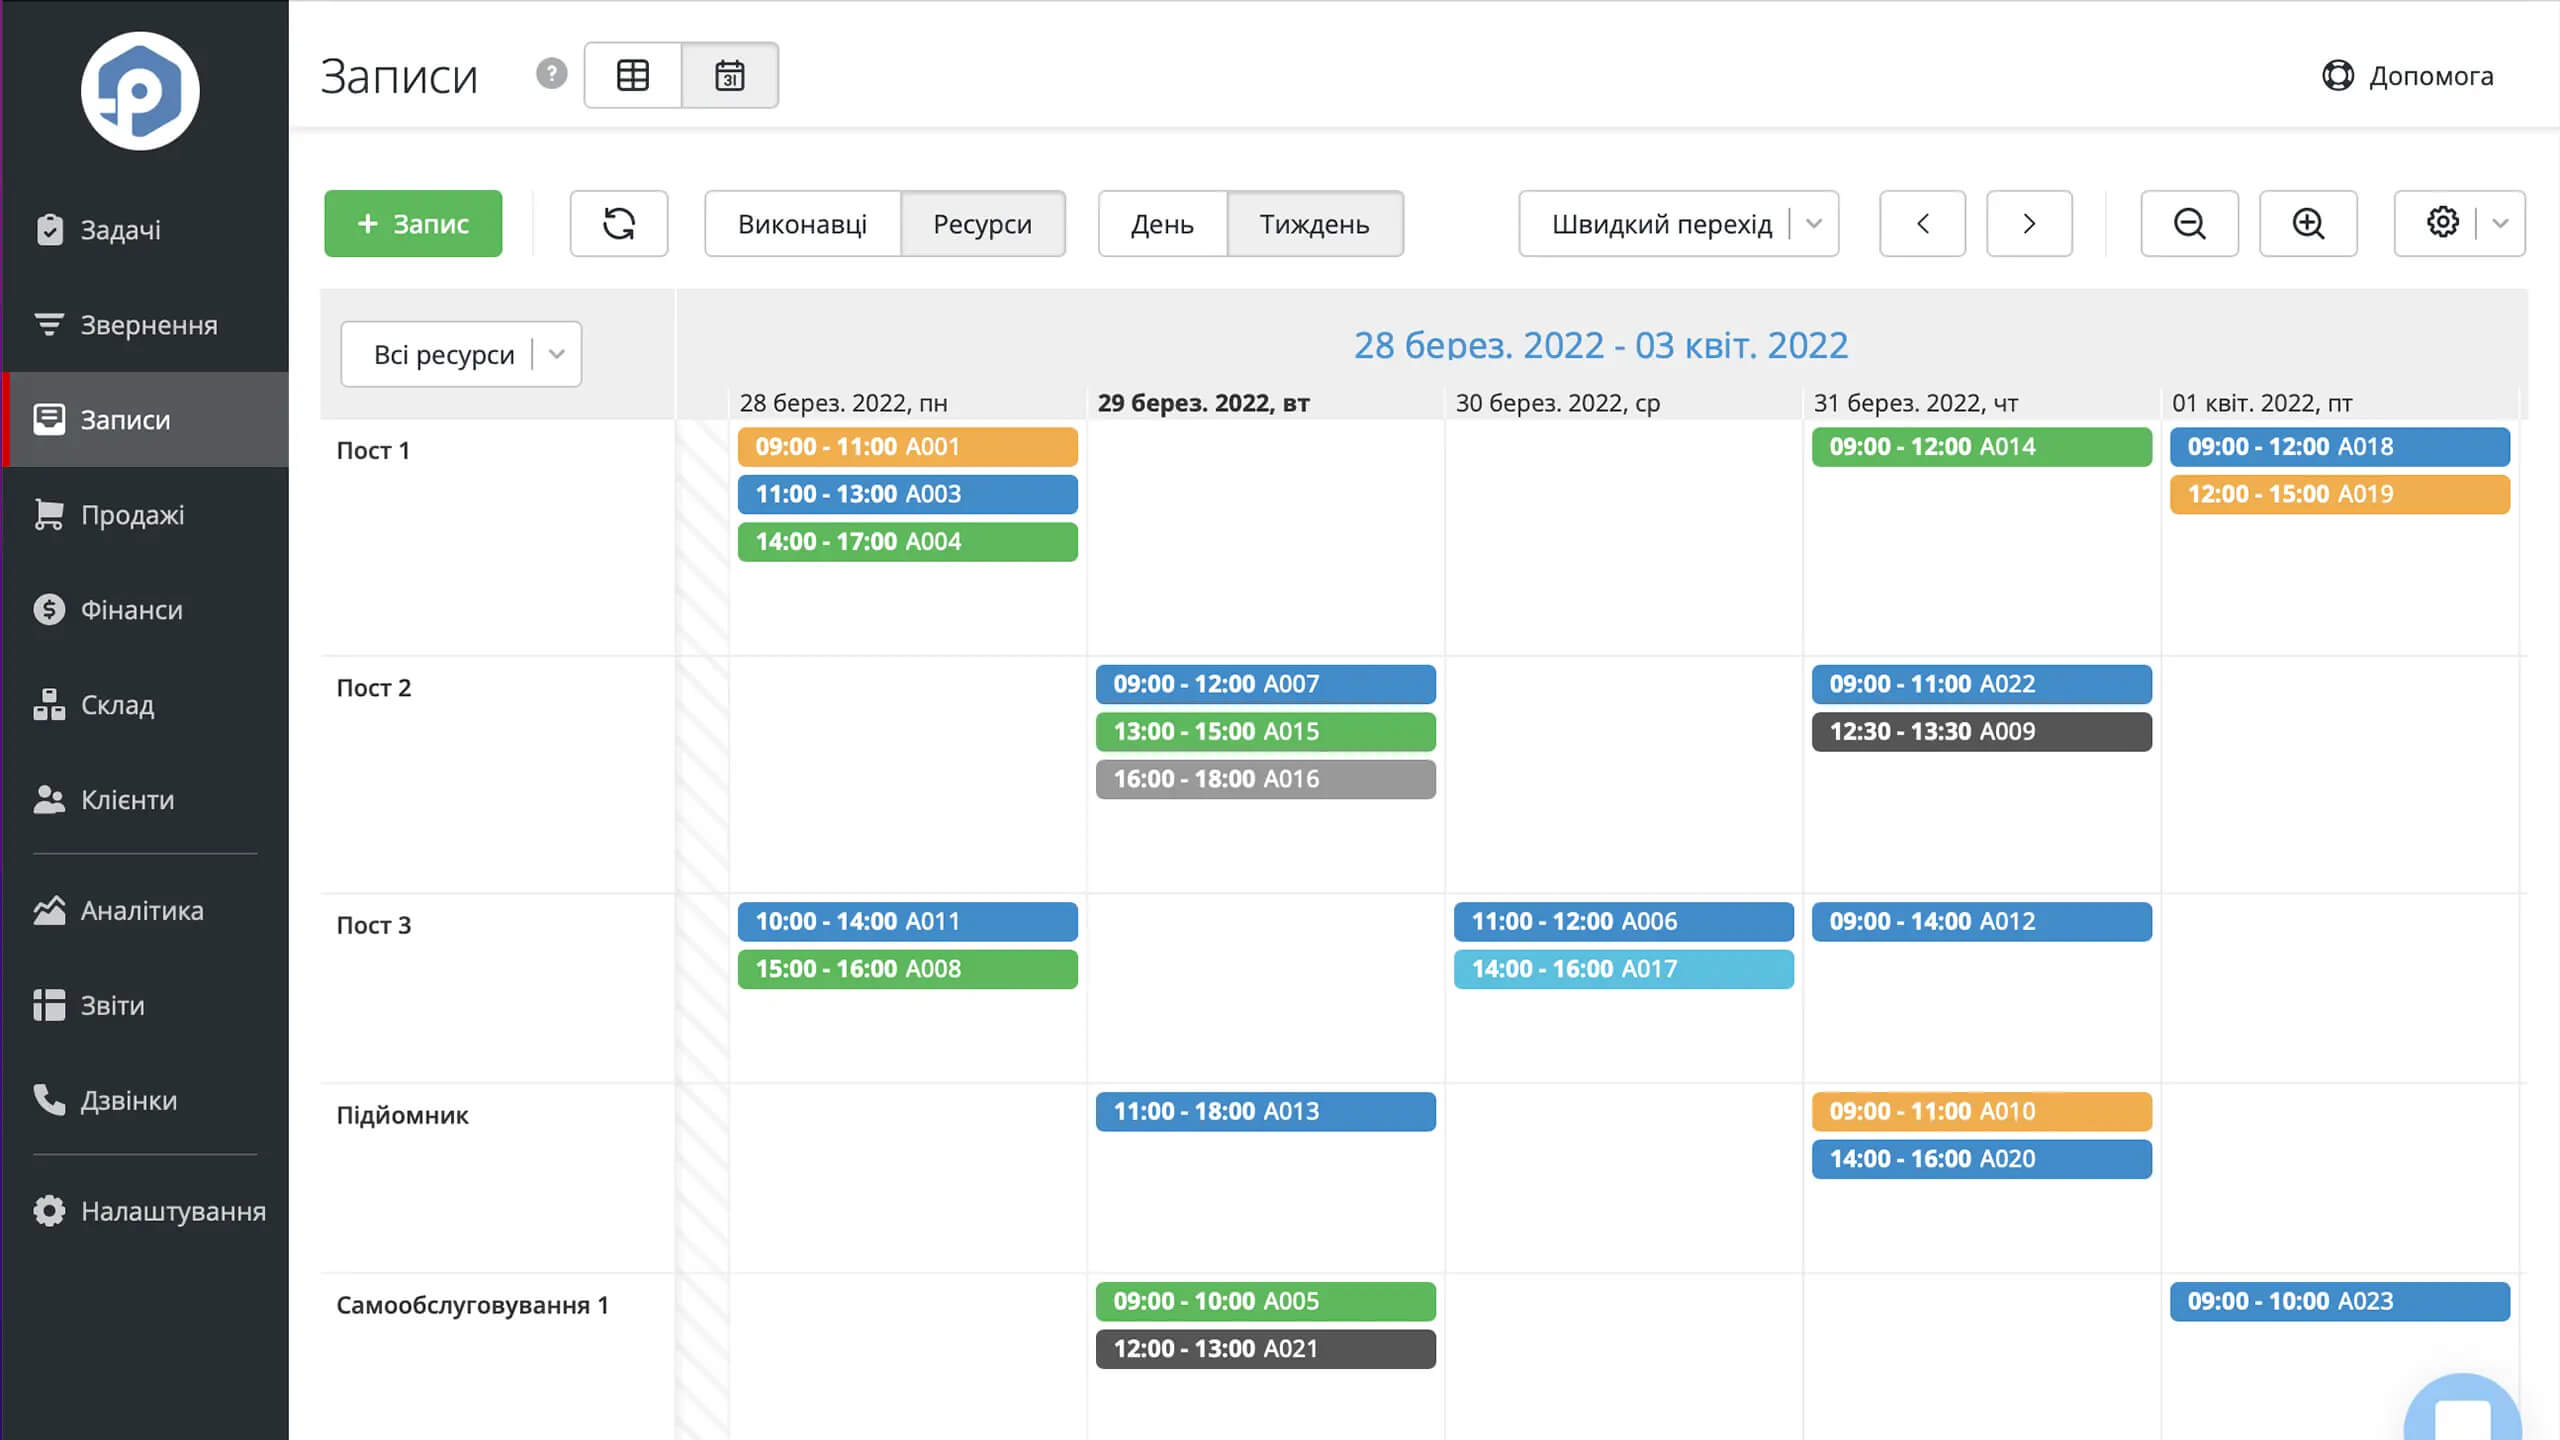Go to previous week arrow
This screenshot has width=2560, height=1440.
coord(1922,223)
